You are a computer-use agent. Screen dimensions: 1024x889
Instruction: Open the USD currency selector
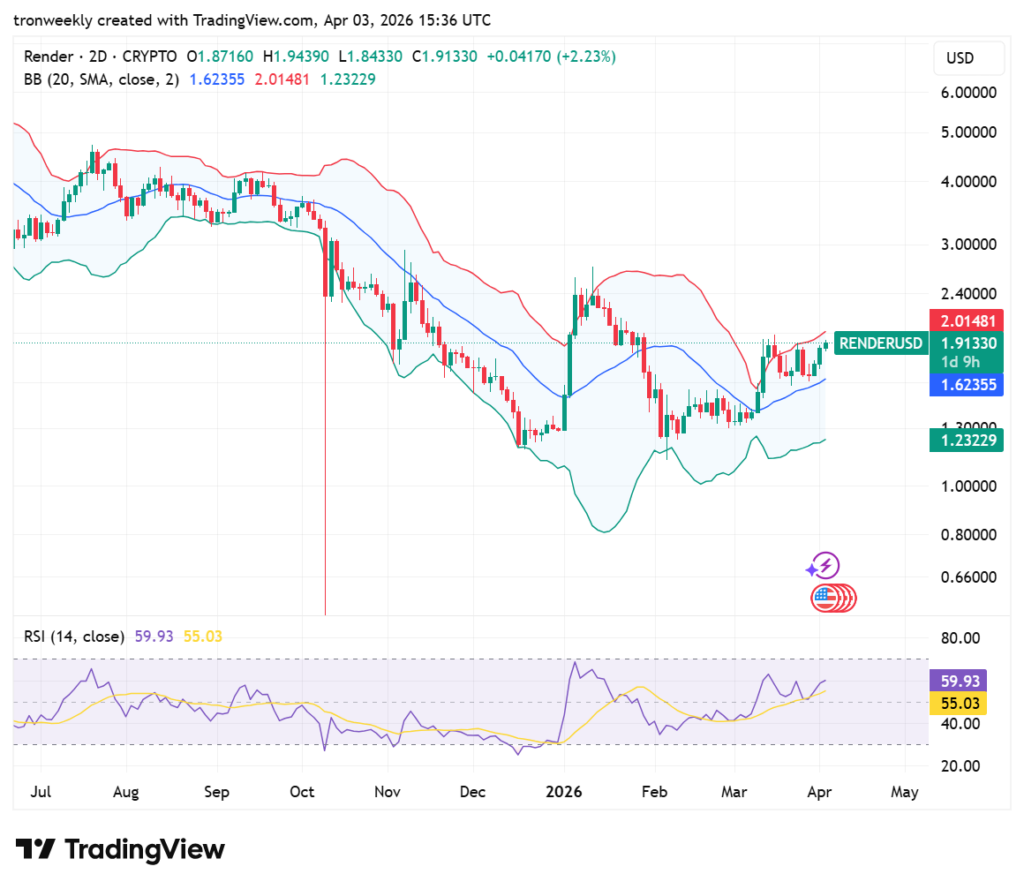960,58
